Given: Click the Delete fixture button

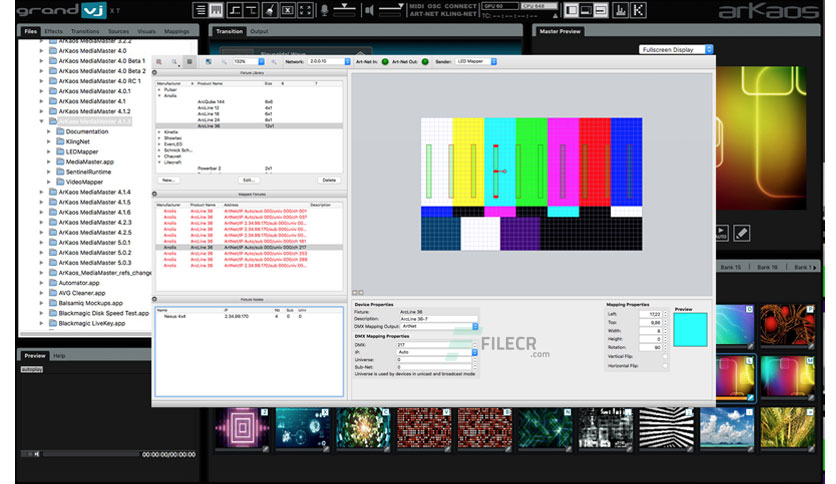Looking at the screenshot, I should [329, 180].
